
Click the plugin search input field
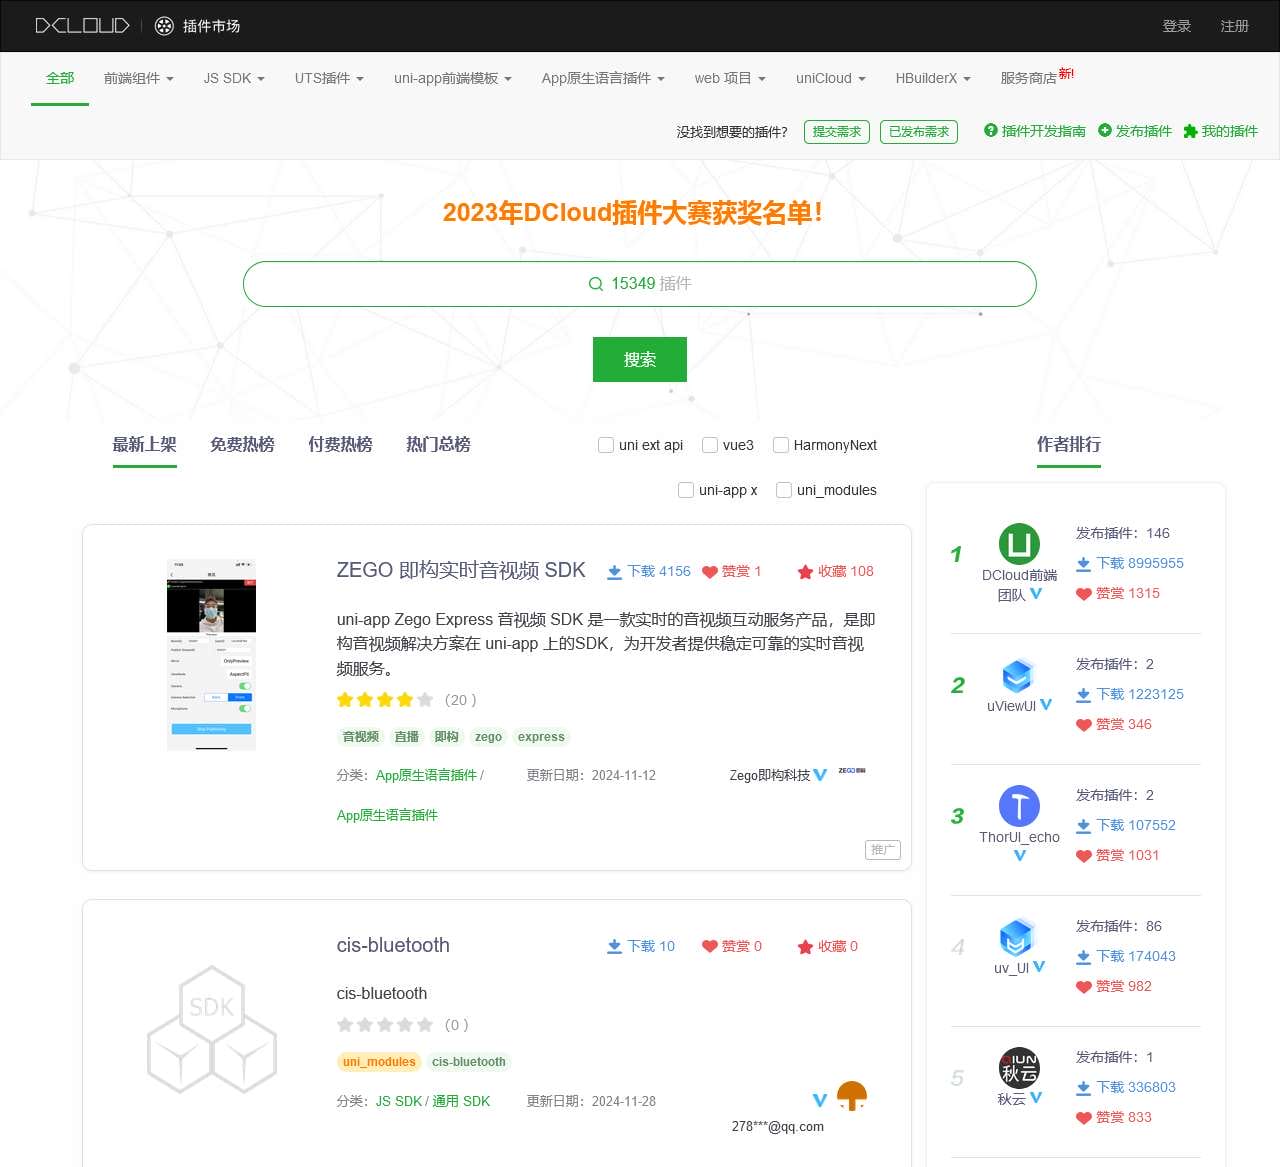pyautogui.click(x=640, y=284)
